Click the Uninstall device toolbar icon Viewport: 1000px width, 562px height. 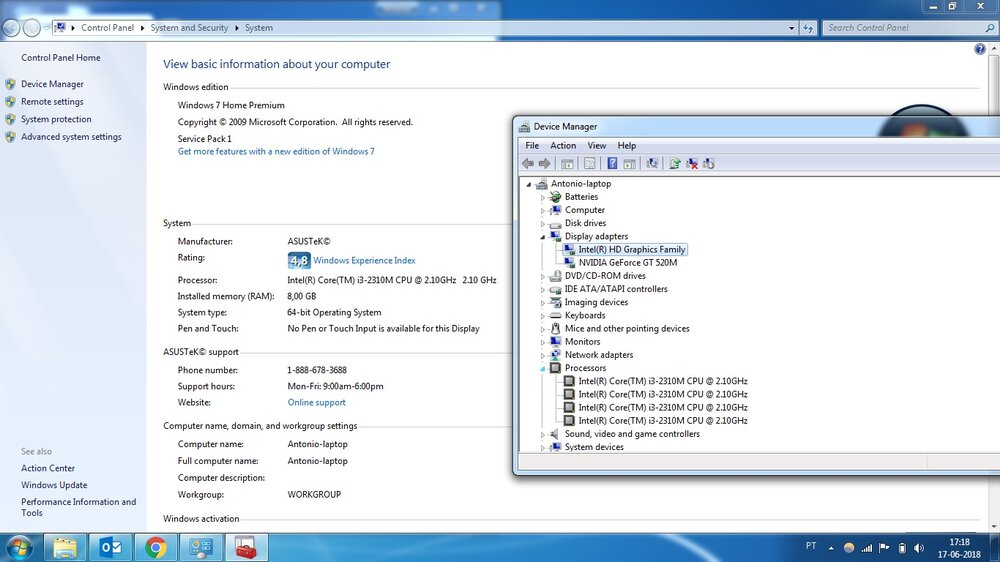click(x=692, y=164)
